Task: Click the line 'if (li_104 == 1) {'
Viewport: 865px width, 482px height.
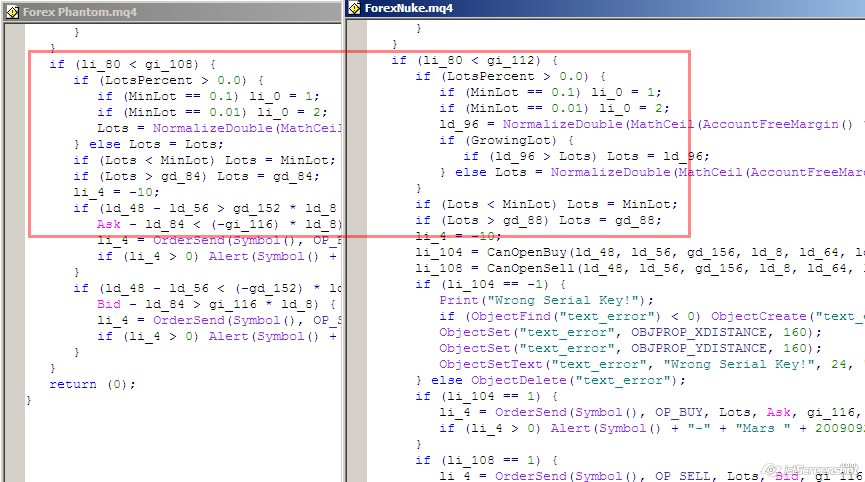Action: click(487, 396)
